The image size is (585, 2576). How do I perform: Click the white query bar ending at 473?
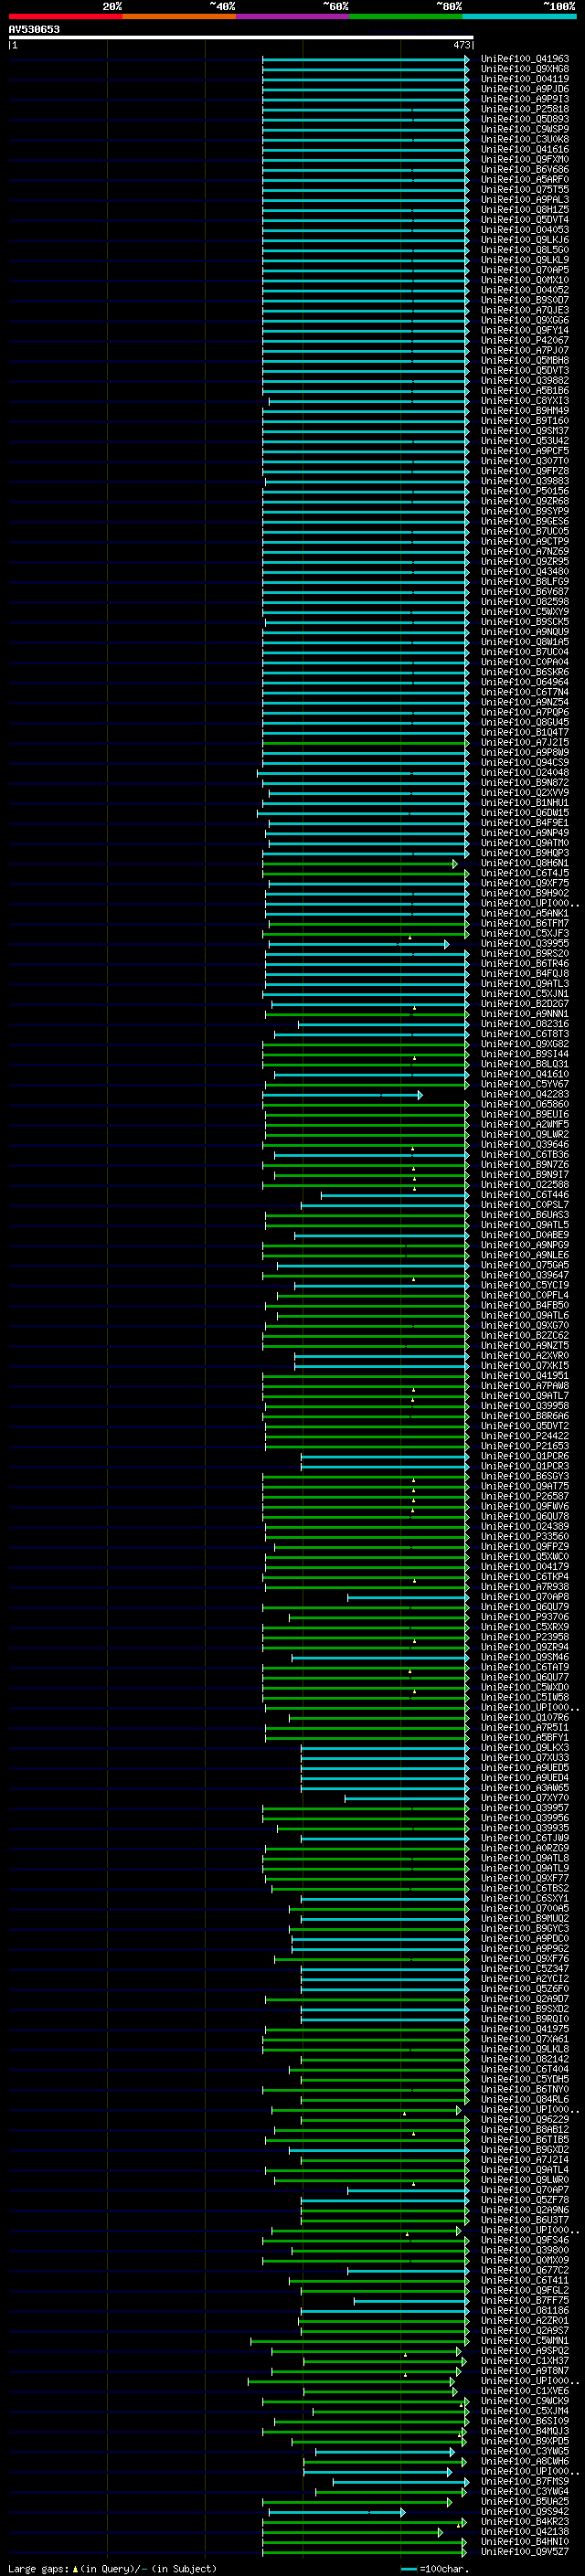pyautogui.click(x=241, y=37)
